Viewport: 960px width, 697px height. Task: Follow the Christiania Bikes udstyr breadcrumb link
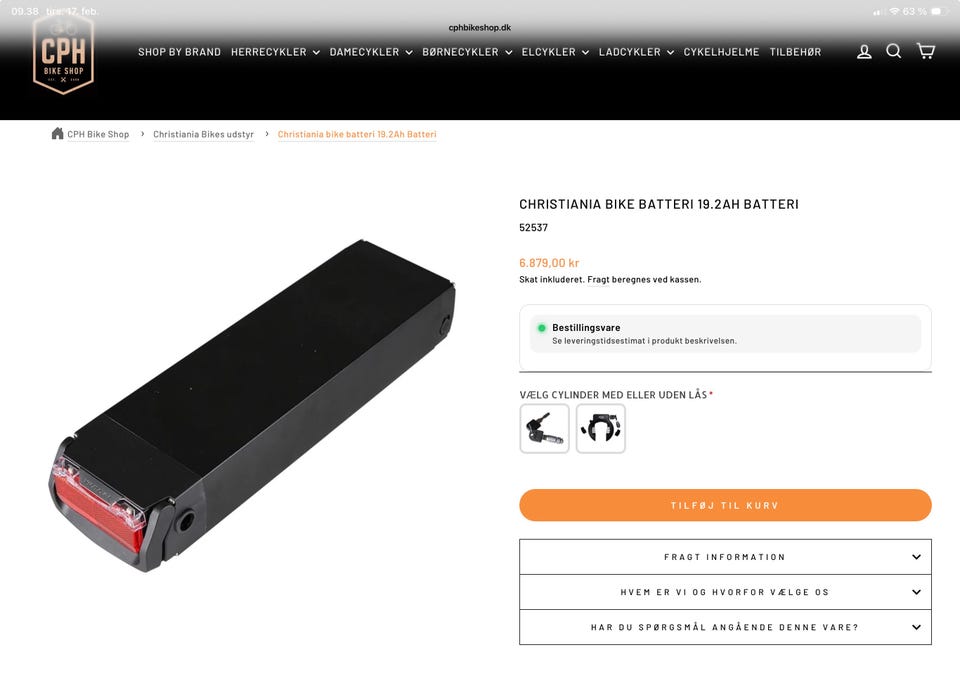coord(203,134)
